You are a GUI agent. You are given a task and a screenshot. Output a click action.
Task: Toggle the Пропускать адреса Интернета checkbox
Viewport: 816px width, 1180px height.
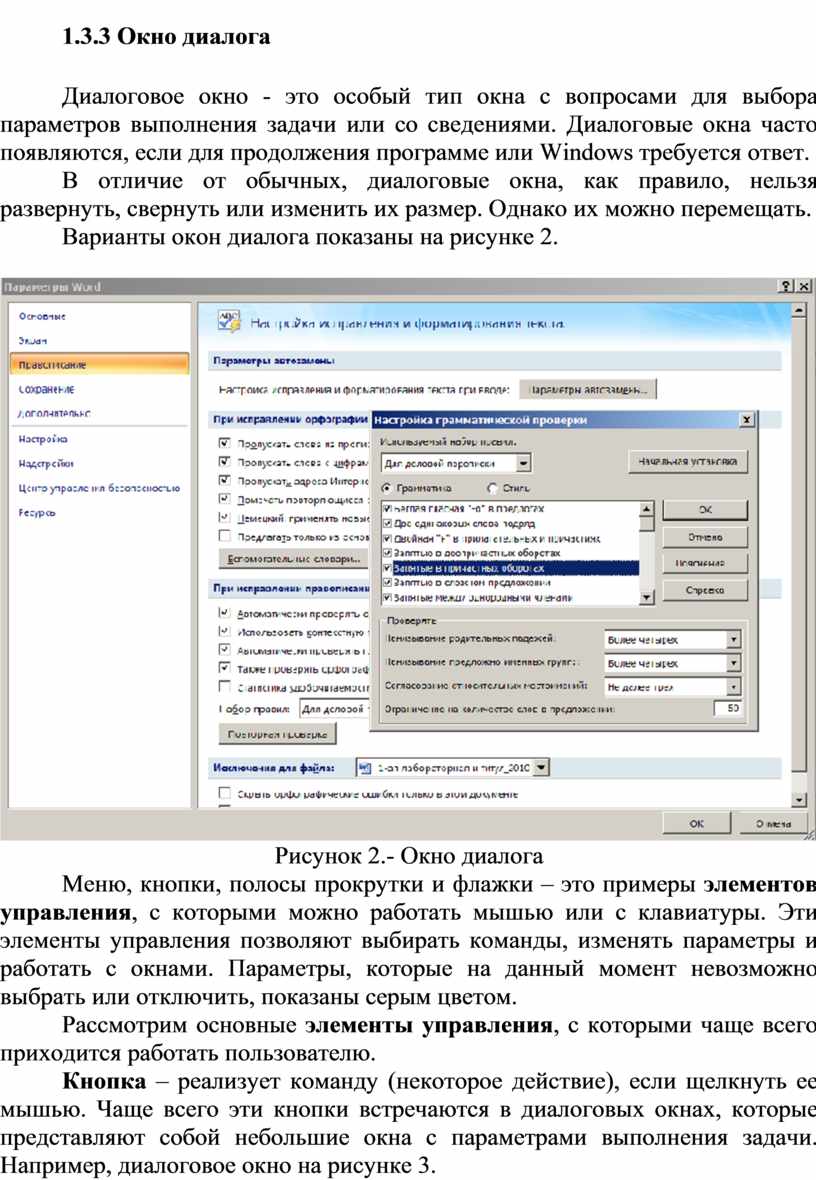click(x=224, y=480)
